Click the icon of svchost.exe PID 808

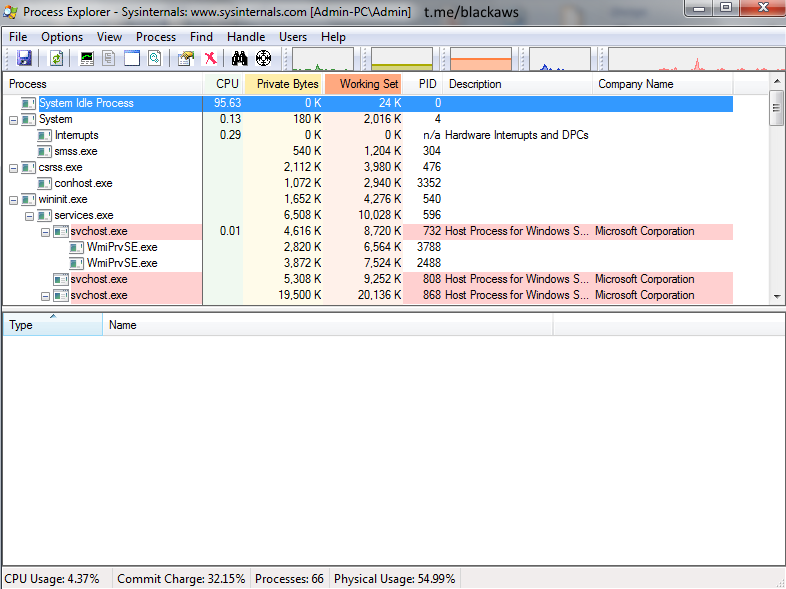click(61, 279)
